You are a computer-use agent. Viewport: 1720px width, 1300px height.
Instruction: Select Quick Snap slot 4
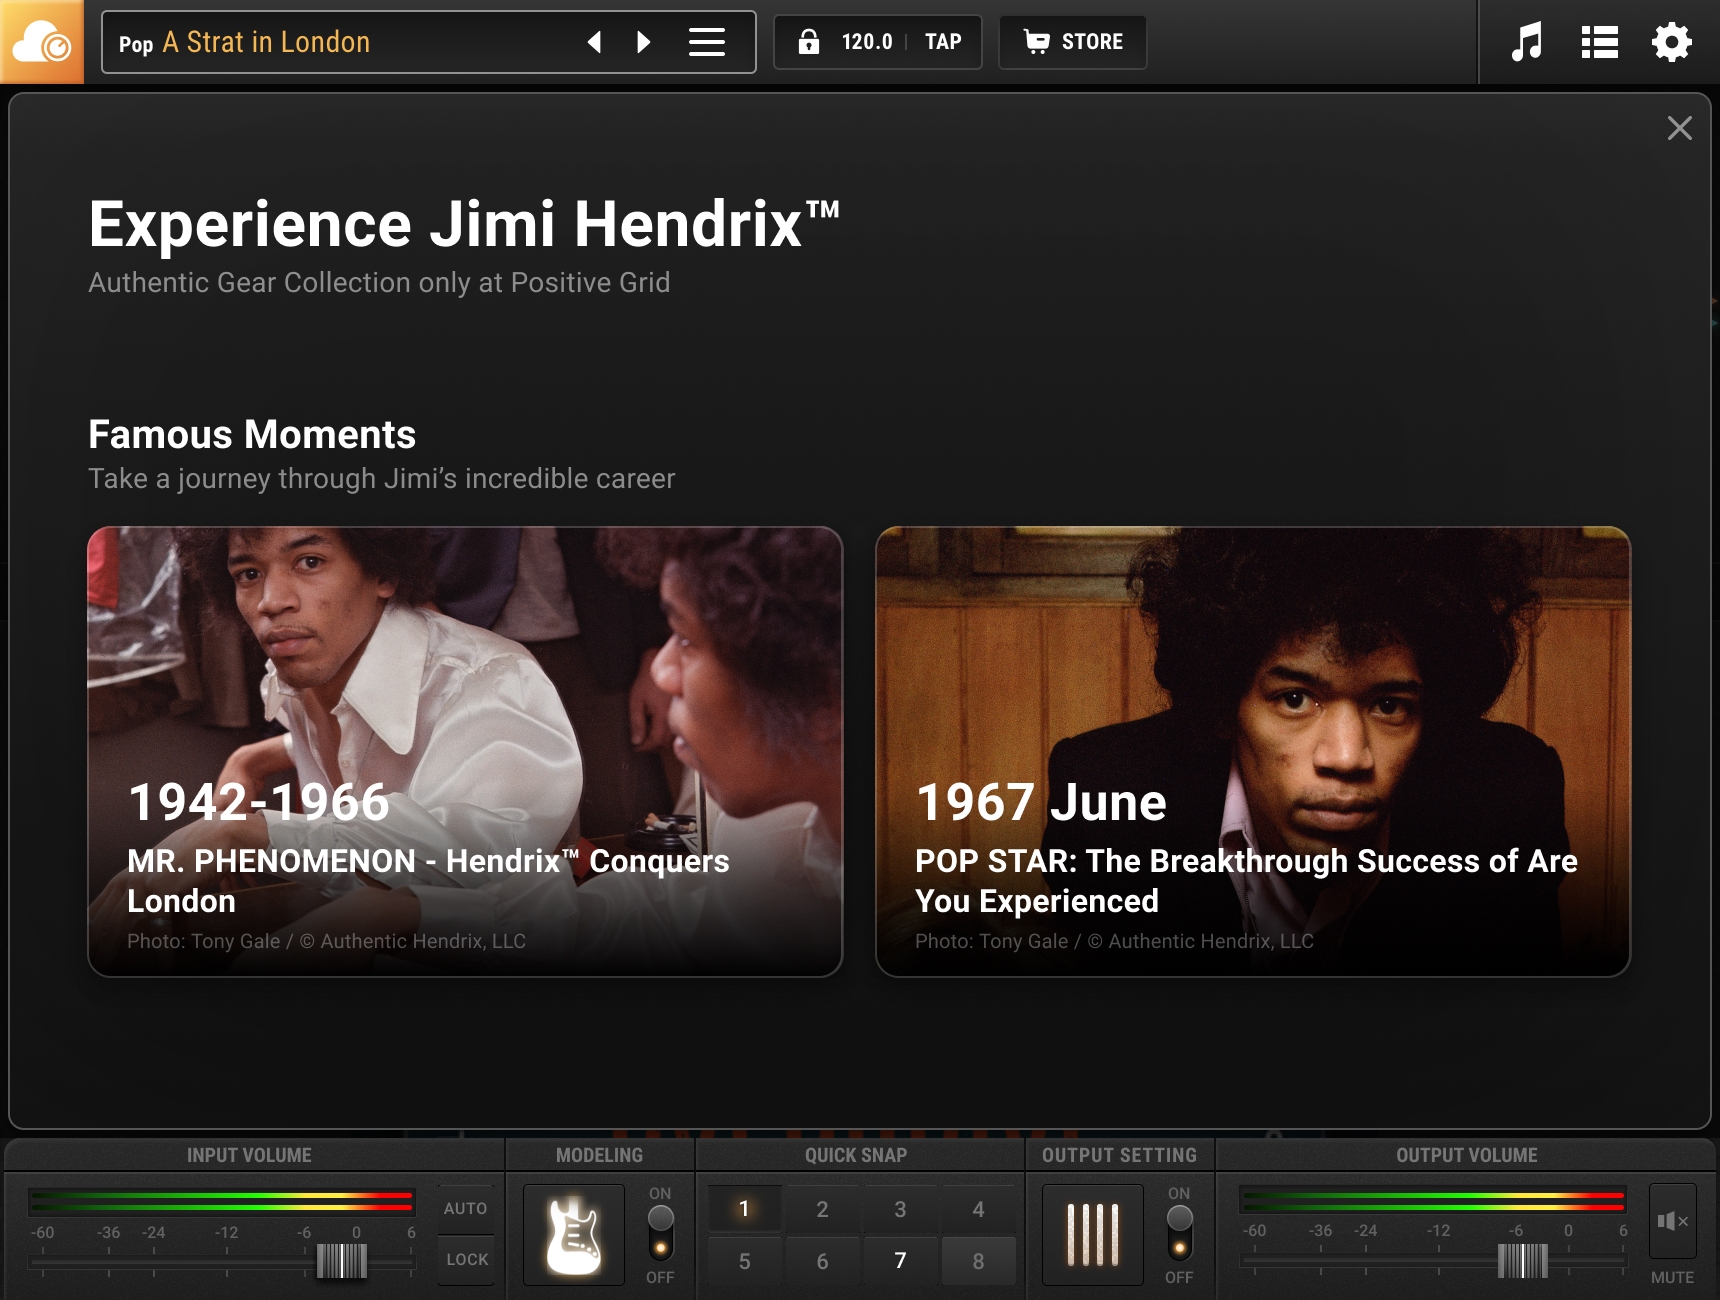click(x=978, y=1209)
